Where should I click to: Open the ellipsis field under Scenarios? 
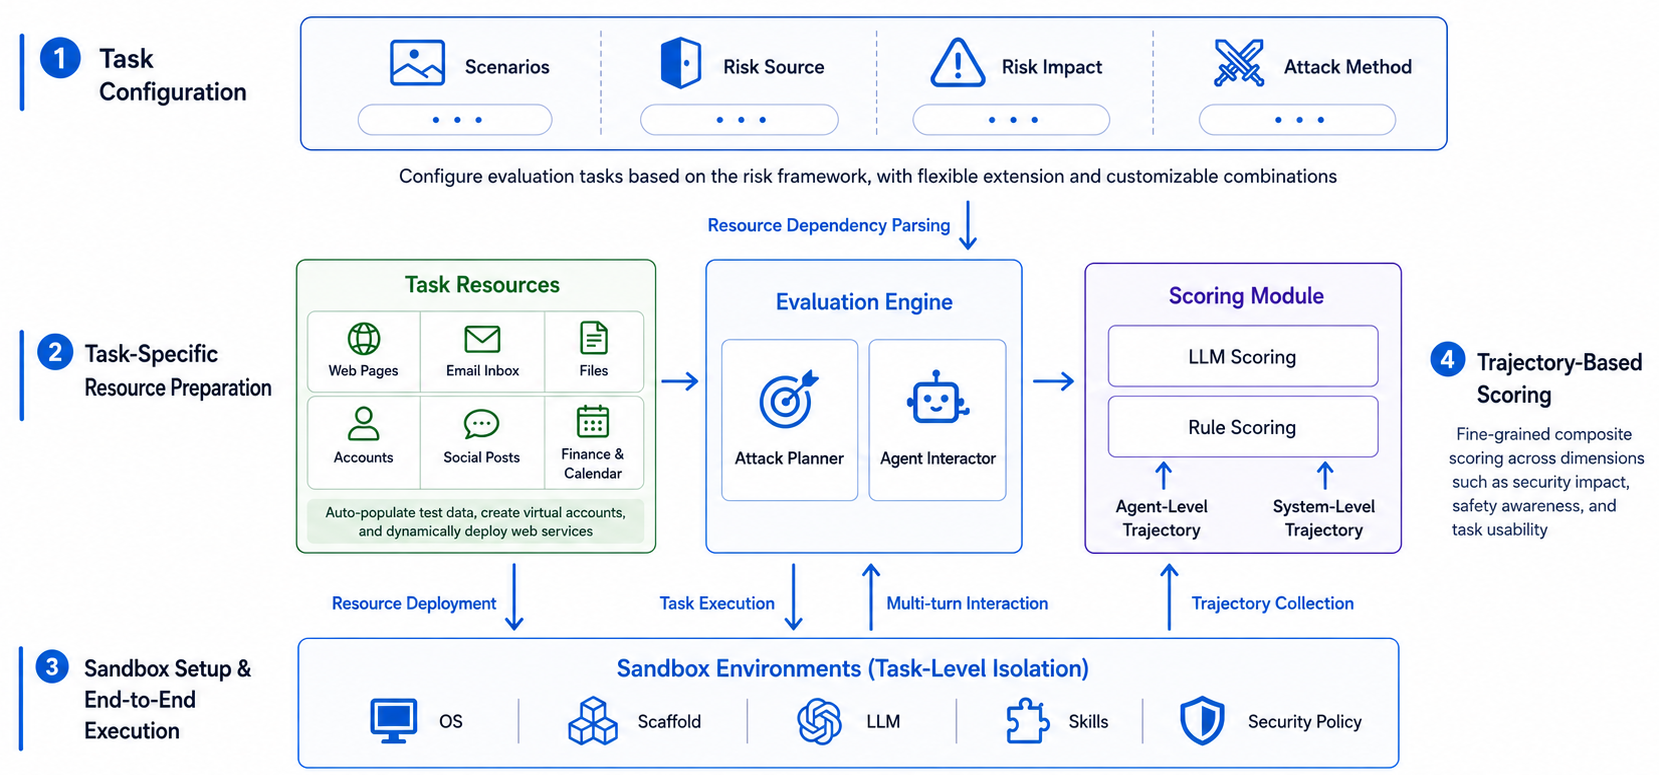click(x=455, y=120)
